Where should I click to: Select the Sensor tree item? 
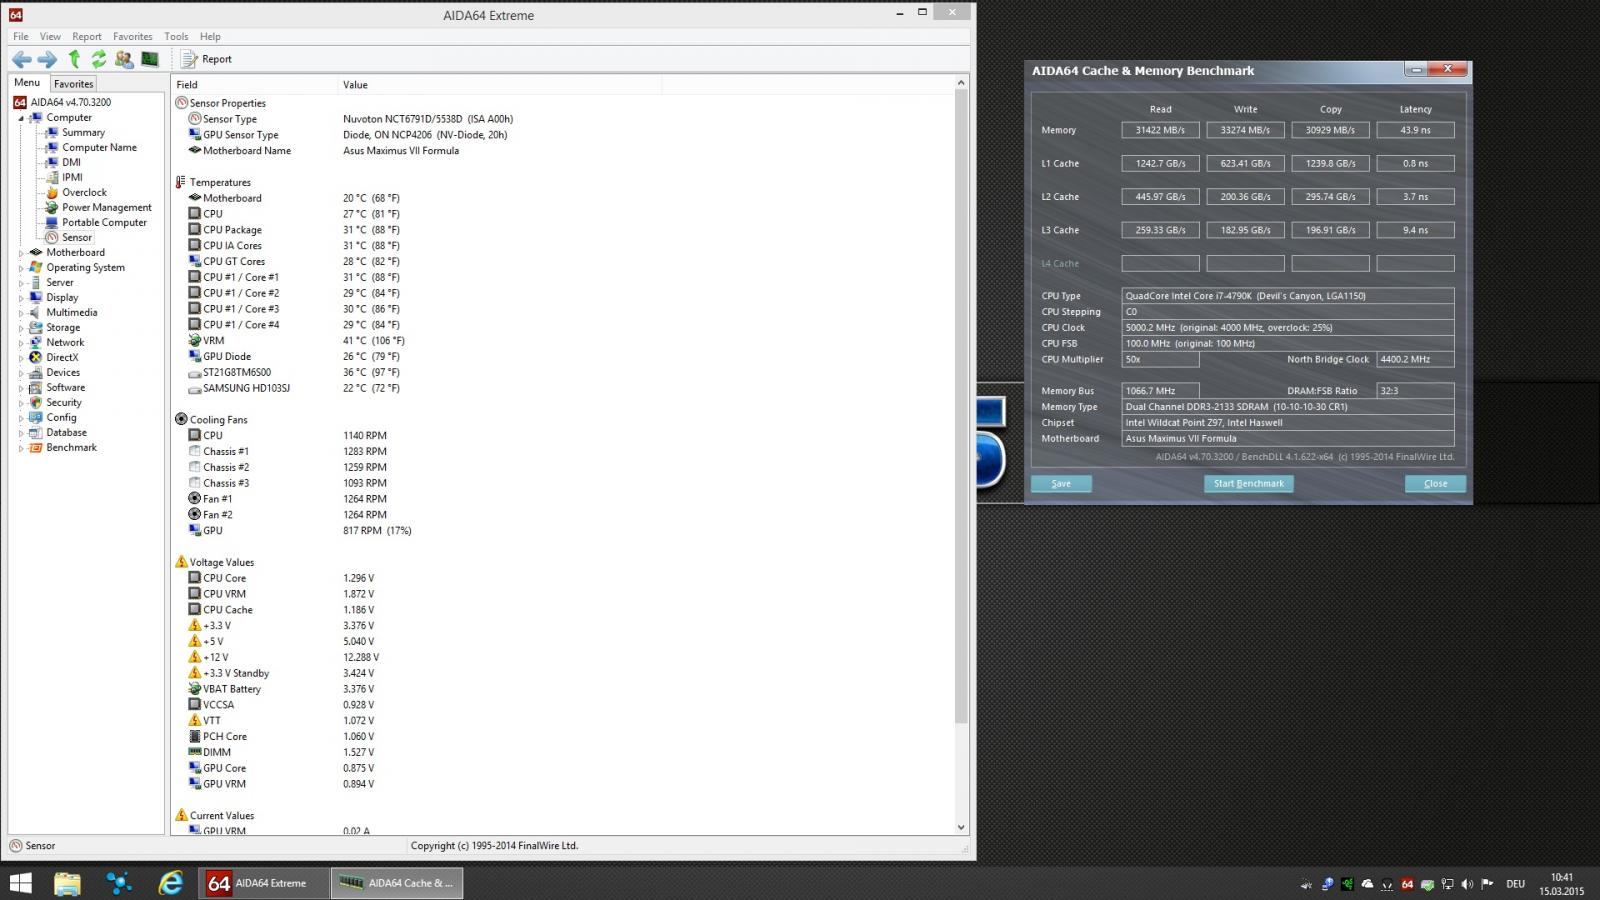point(77,237)
